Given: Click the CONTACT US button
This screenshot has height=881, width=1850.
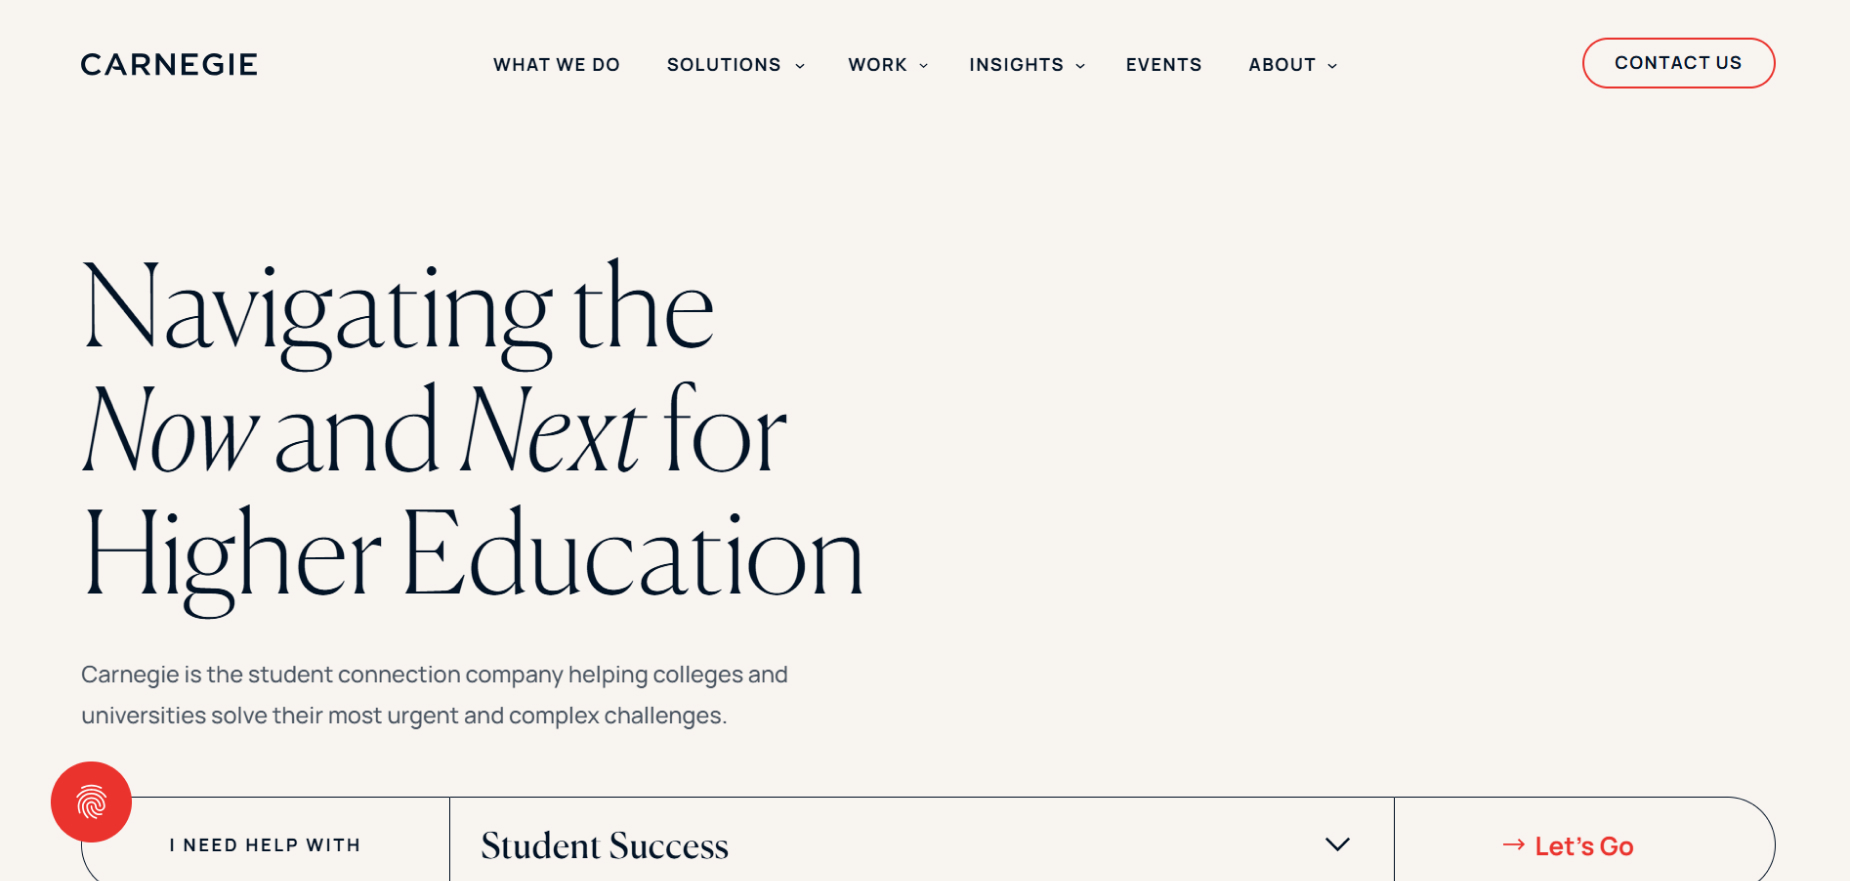Looking at the screenshot, I should point(1678,62).
